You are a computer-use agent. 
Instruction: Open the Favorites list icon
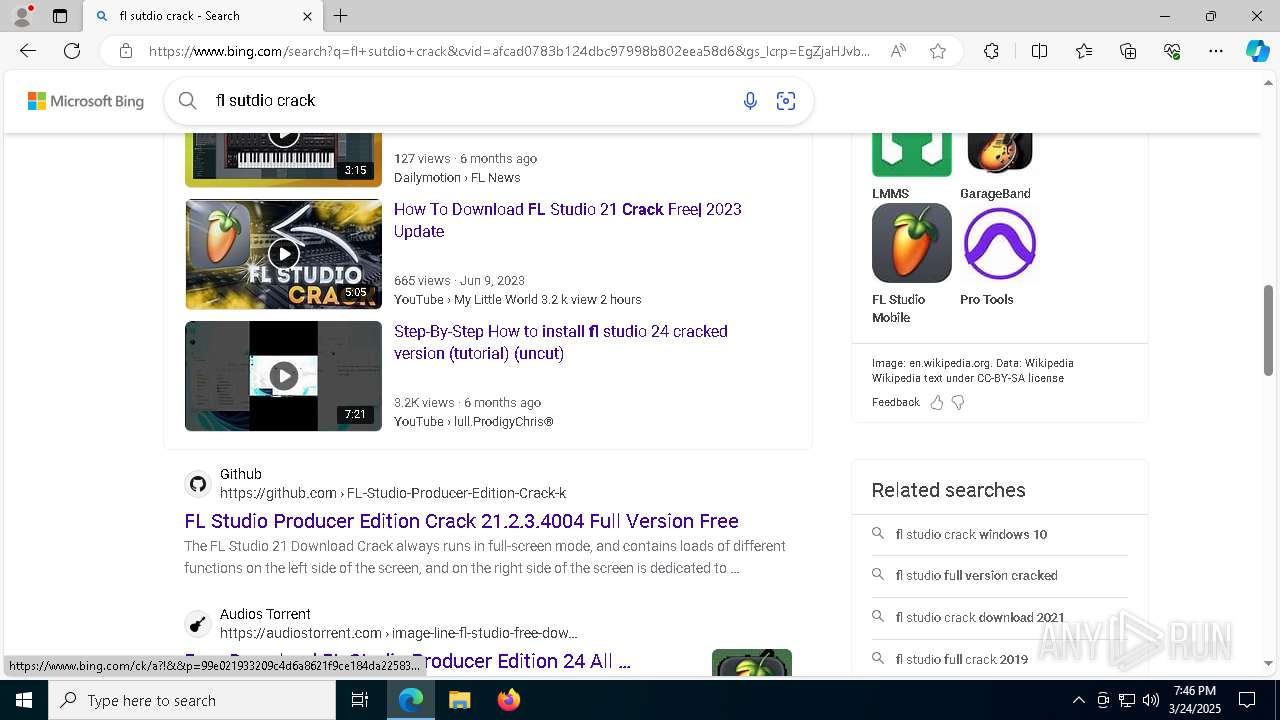(1084, 51)
